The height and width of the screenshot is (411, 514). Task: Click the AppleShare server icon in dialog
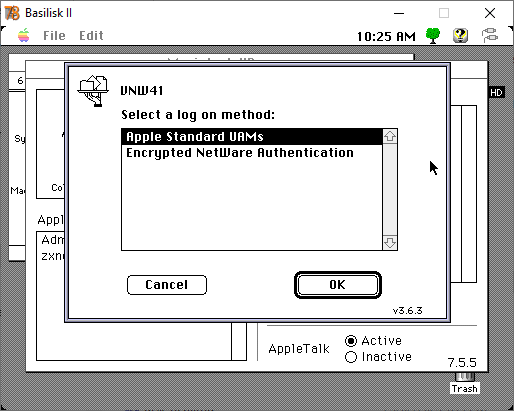93,91
